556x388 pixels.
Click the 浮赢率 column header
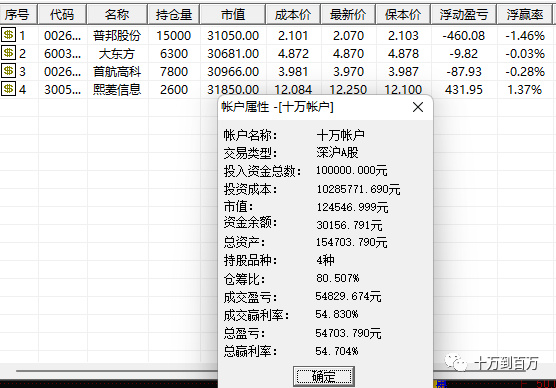[x=525, y=15]
